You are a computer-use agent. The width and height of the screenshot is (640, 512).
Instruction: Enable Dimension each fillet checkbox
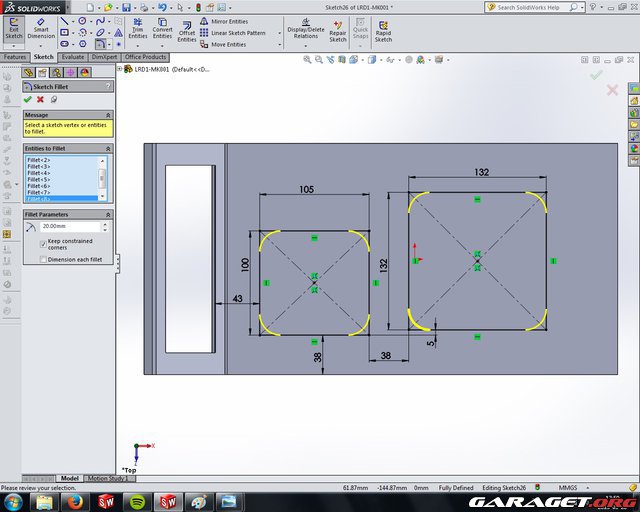(x=42, y=259)
